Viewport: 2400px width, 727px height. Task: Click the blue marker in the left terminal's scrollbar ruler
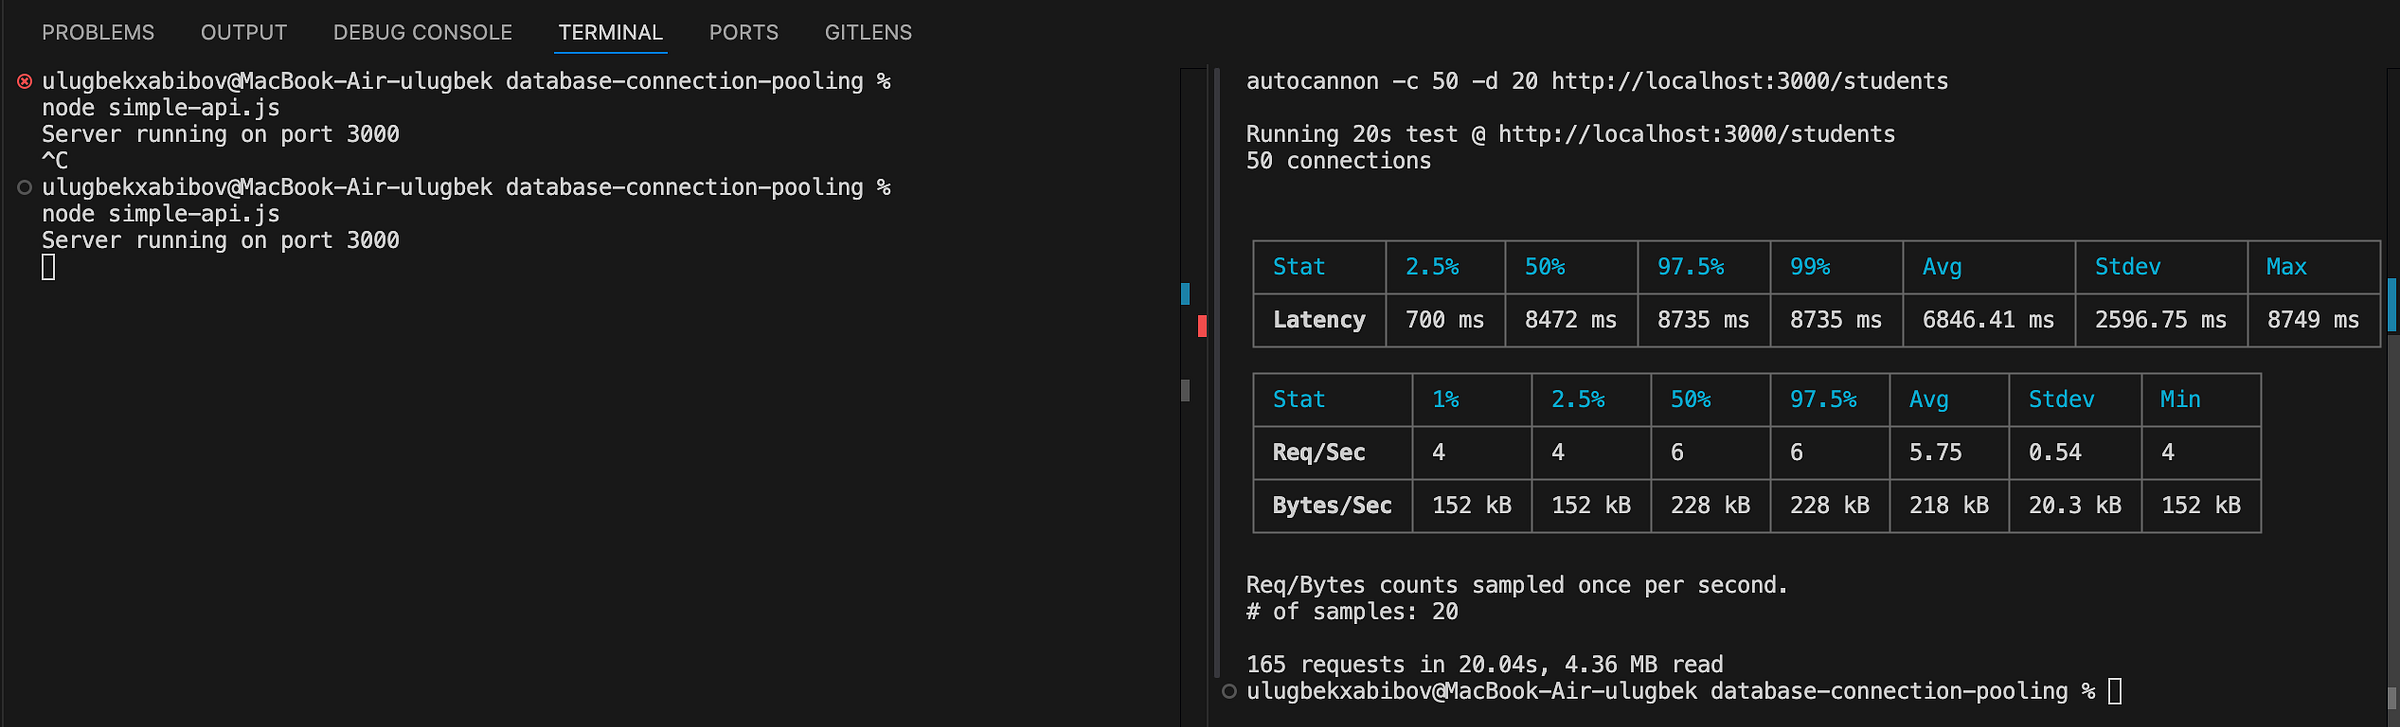[1185, 293]
